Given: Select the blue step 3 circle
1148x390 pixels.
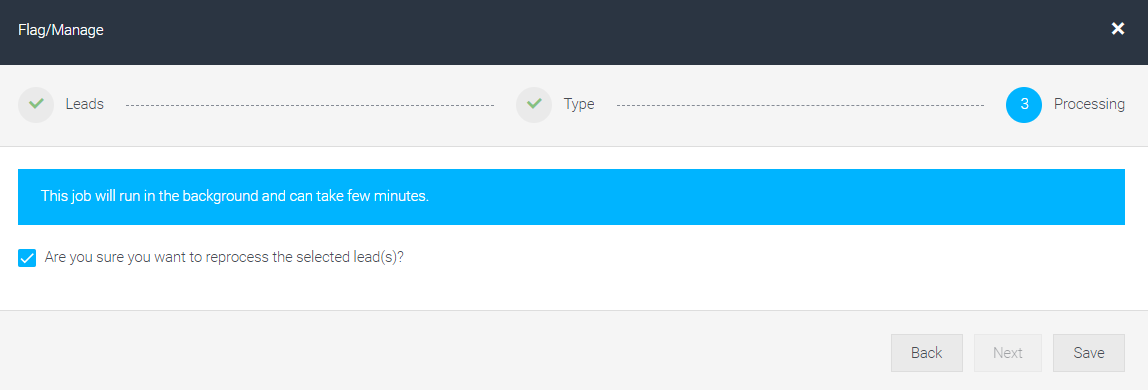Looking at the screenshot, I should point(1024,105).
